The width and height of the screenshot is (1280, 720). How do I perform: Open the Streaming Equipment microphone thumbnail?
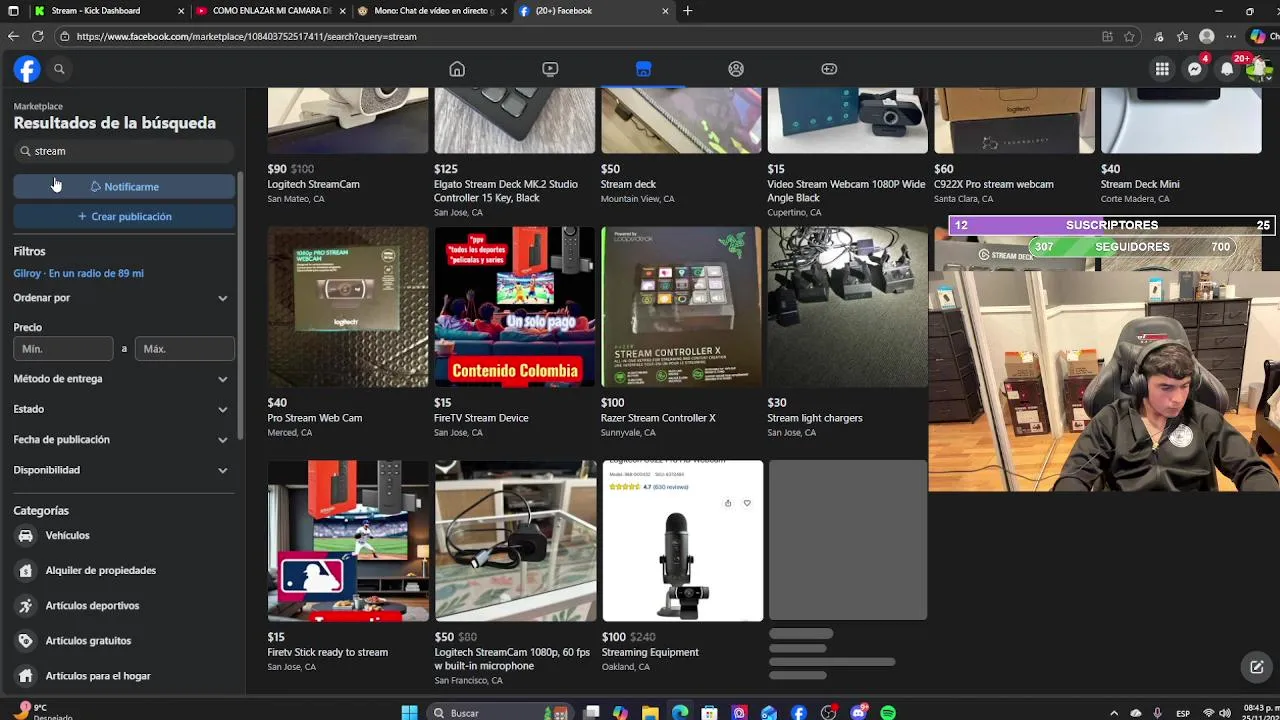681,541
